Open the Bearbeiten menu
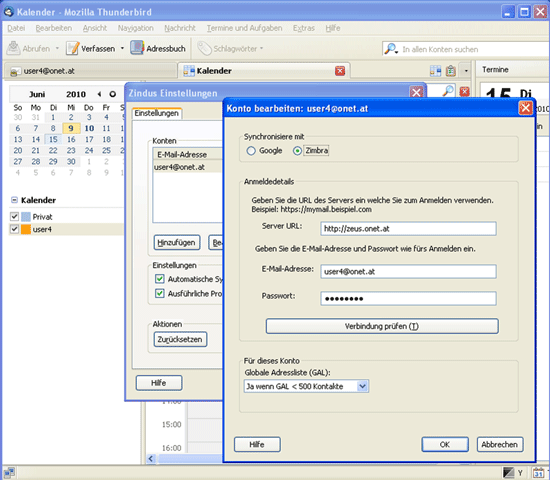 (x=54, y=28)
